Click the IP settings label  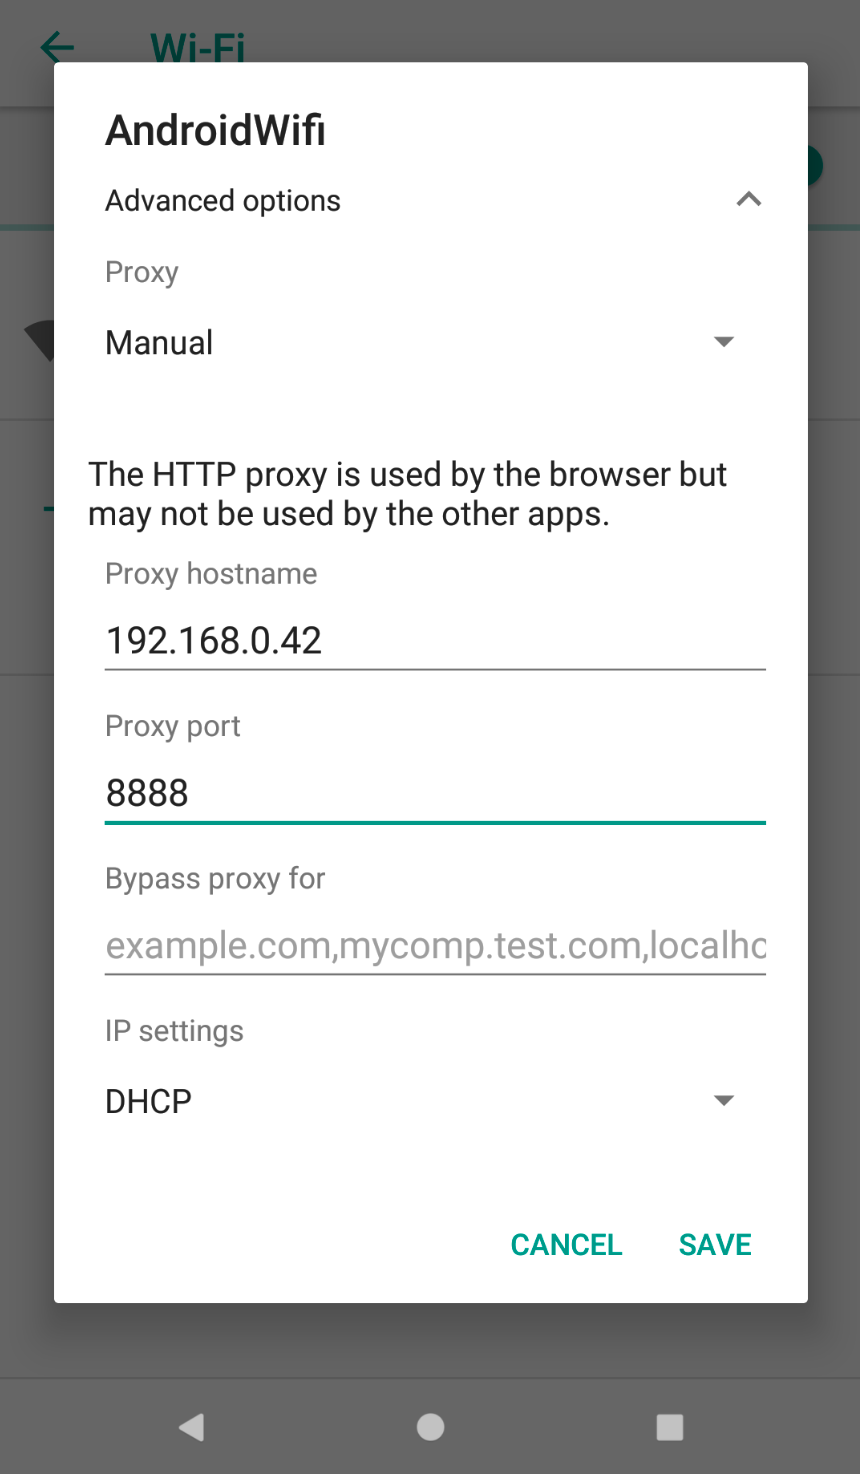click(x=174, y=1031)
